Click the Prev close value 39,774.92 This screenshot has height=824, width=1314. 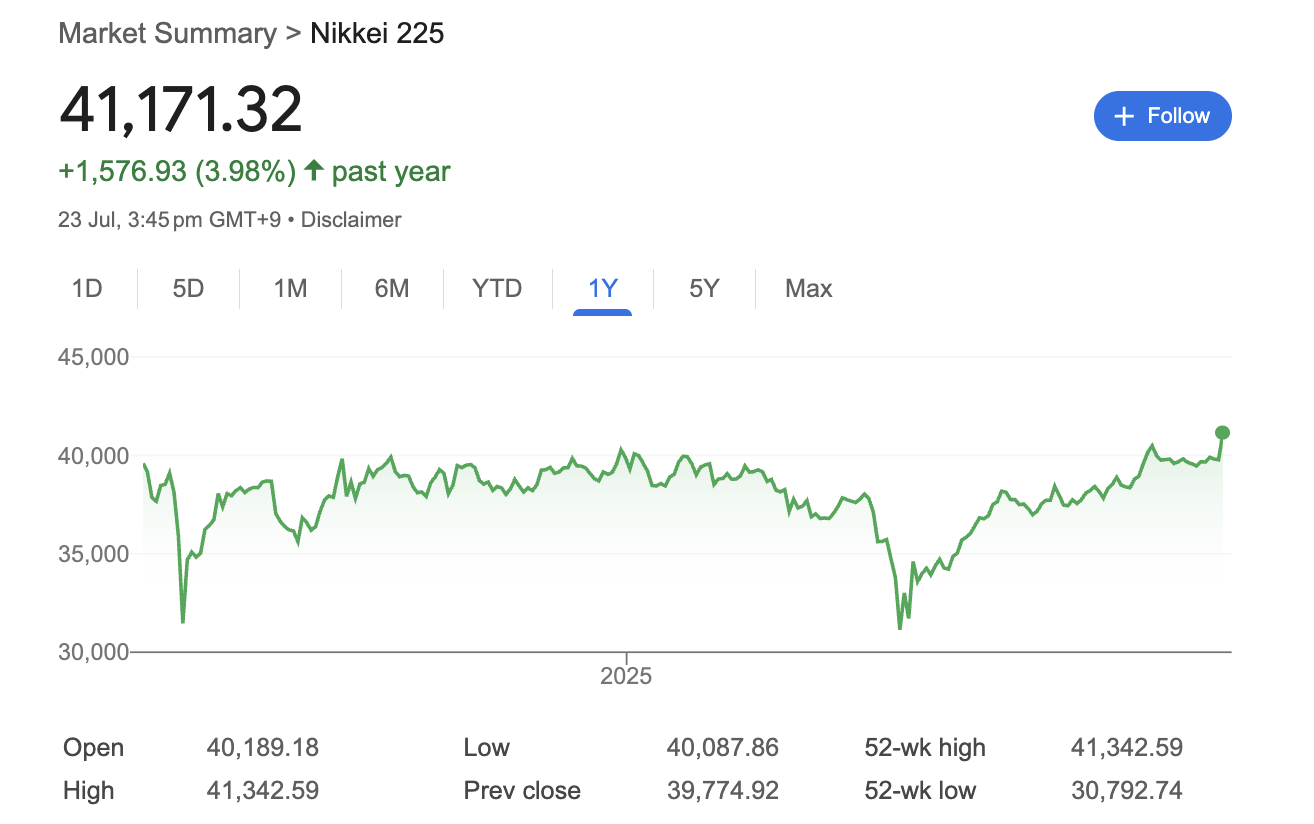(x=722, y=791)
